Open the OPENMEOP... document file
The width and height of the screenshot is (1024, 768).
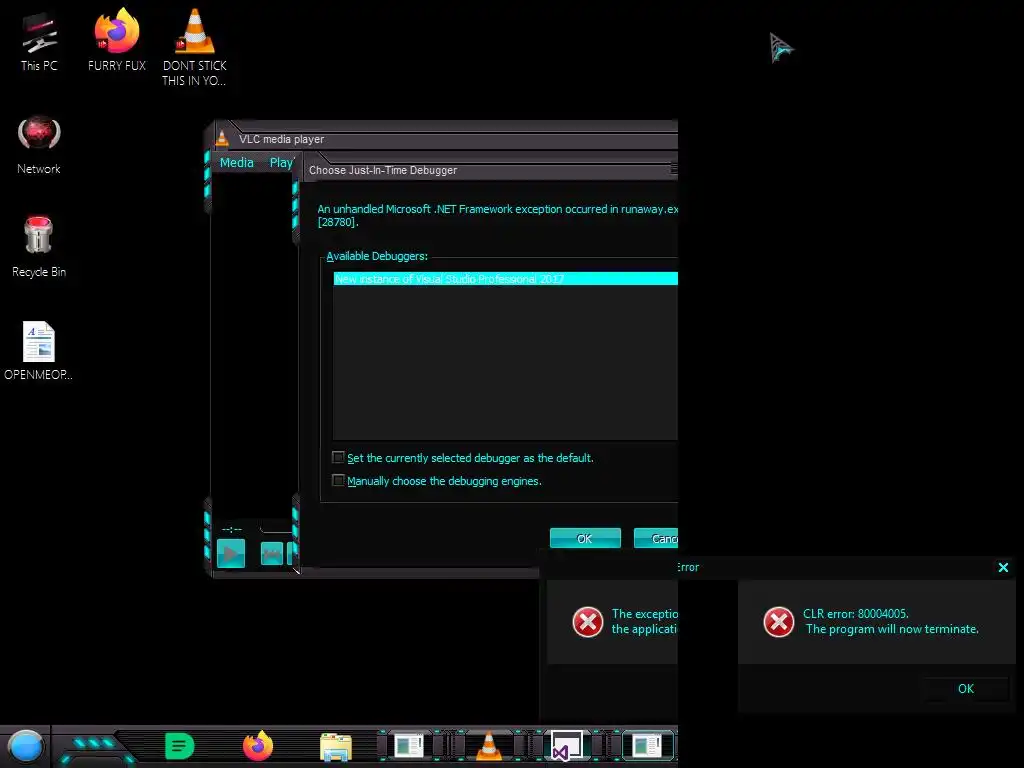coord(39,350)
